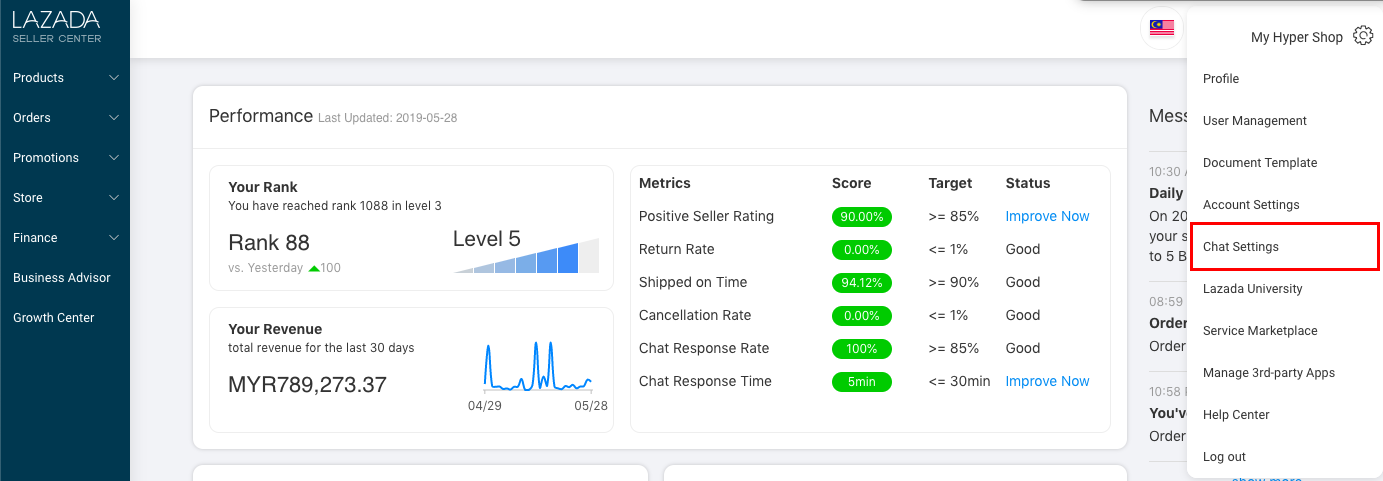This screenshot has width=1383, height=481.
Task: Click the Status column header
Action: 1028,183
